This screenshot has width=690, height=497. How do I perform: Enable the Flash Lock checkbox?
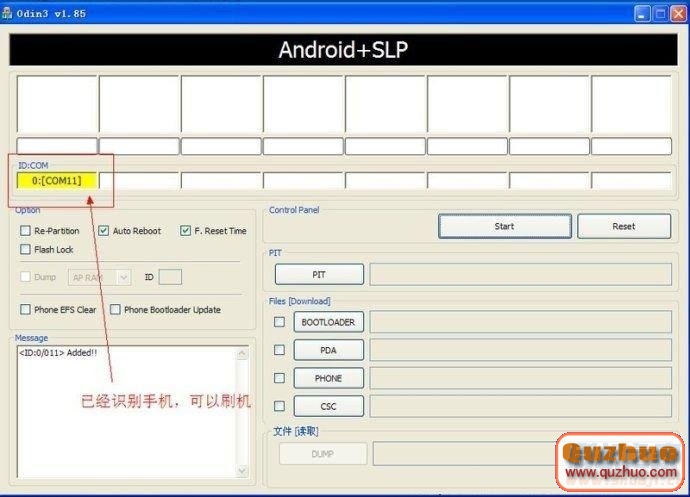[x=26, y=249]
